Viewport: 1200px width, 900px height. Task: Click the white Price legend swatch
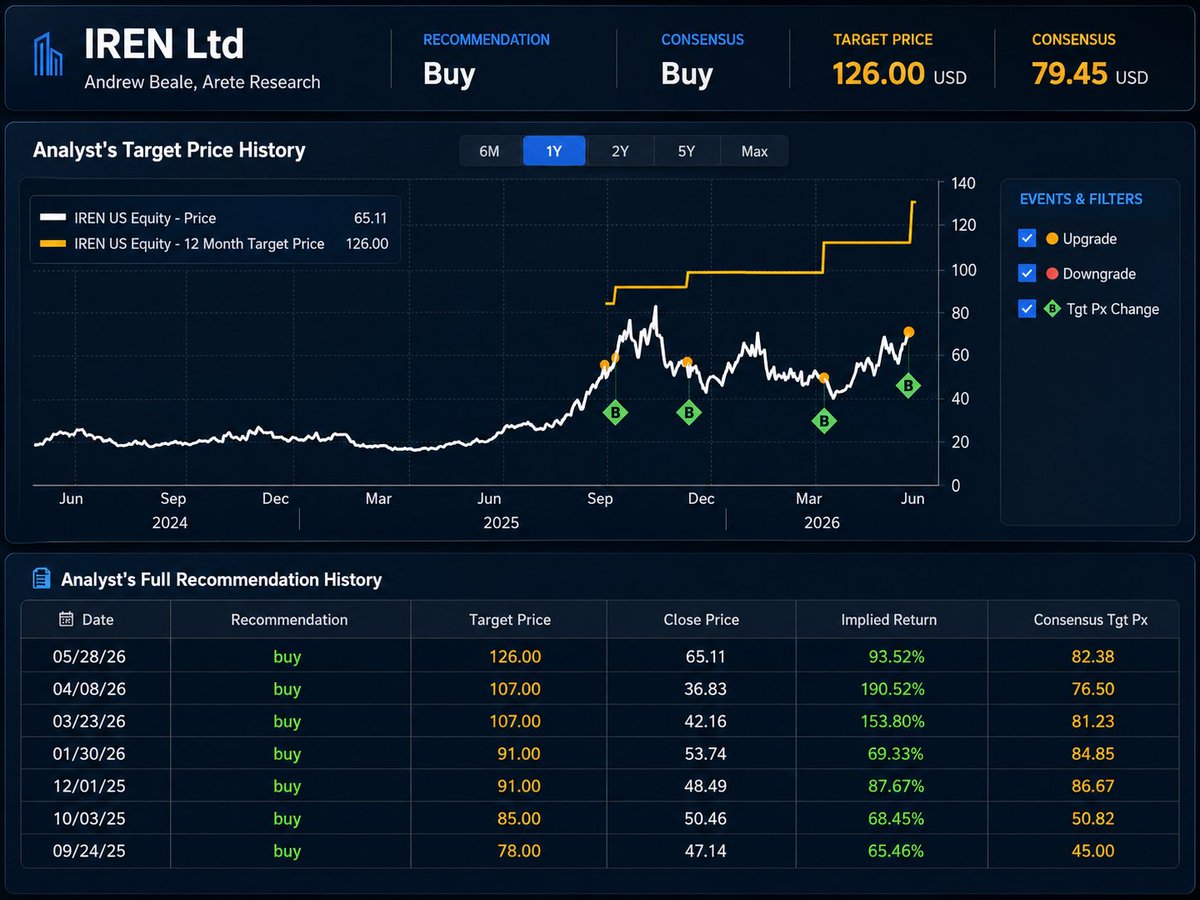tap(52, 217)
